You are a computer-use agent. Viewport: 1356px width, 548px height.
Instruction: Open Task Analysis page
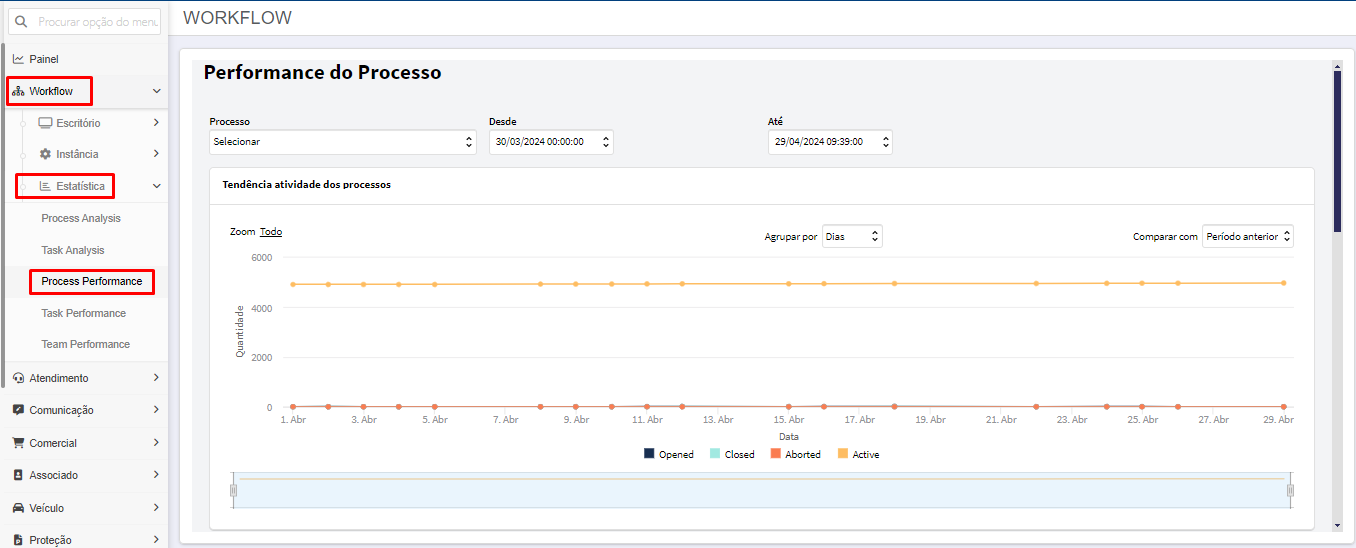pos(73,250)
